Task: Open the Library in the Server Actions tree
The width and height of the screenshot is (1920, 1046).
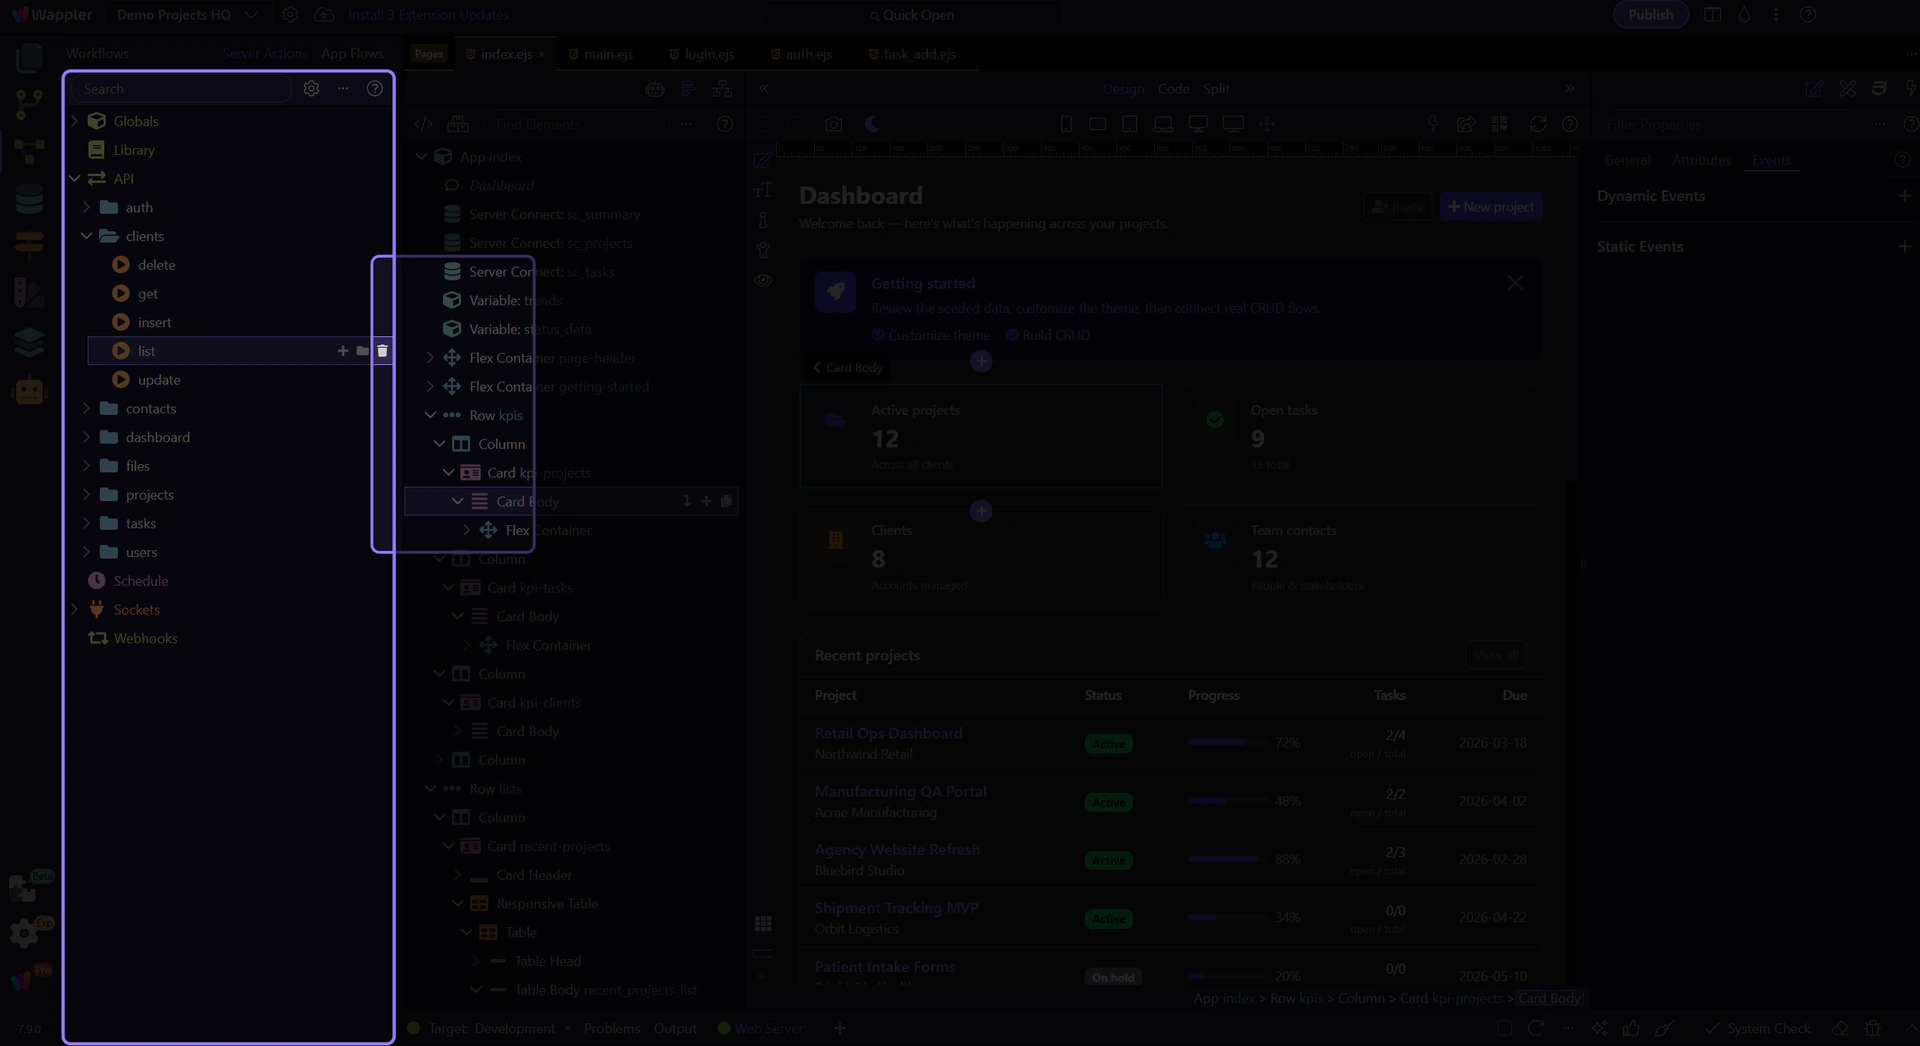Action: click(134, 150)
